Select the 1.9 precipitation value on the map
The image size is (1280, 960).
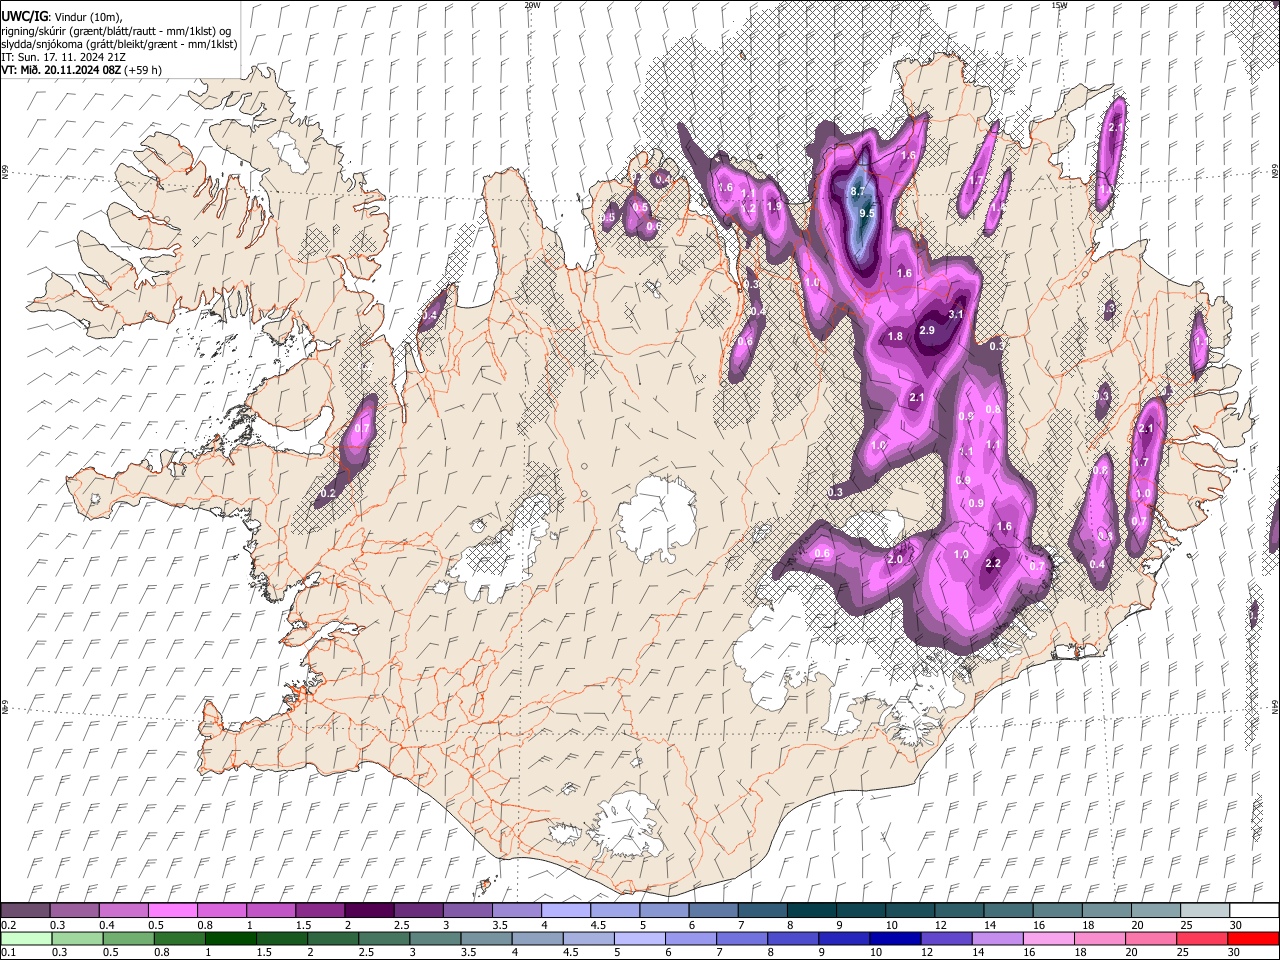point(773,206)
